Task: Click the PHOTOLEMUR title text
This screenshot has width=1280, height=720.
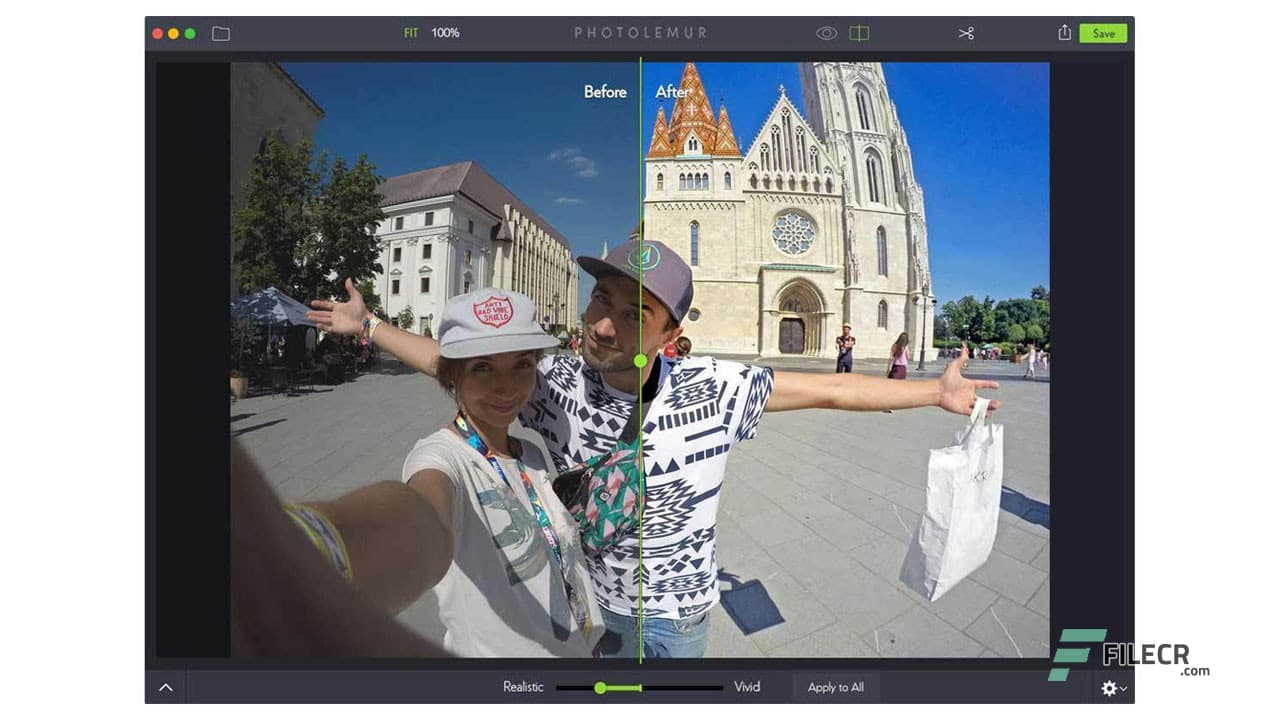Action: 641,32
